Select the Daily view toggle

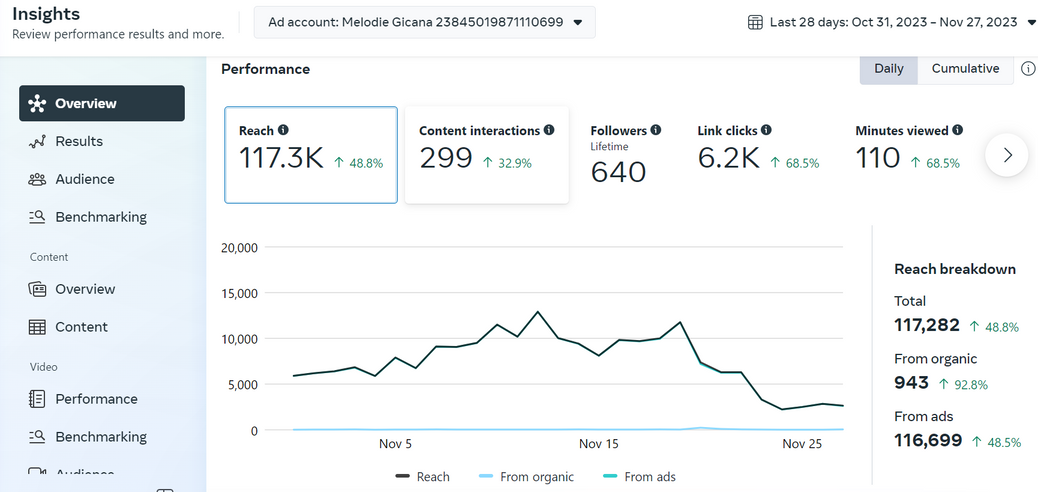pos(888,69)
